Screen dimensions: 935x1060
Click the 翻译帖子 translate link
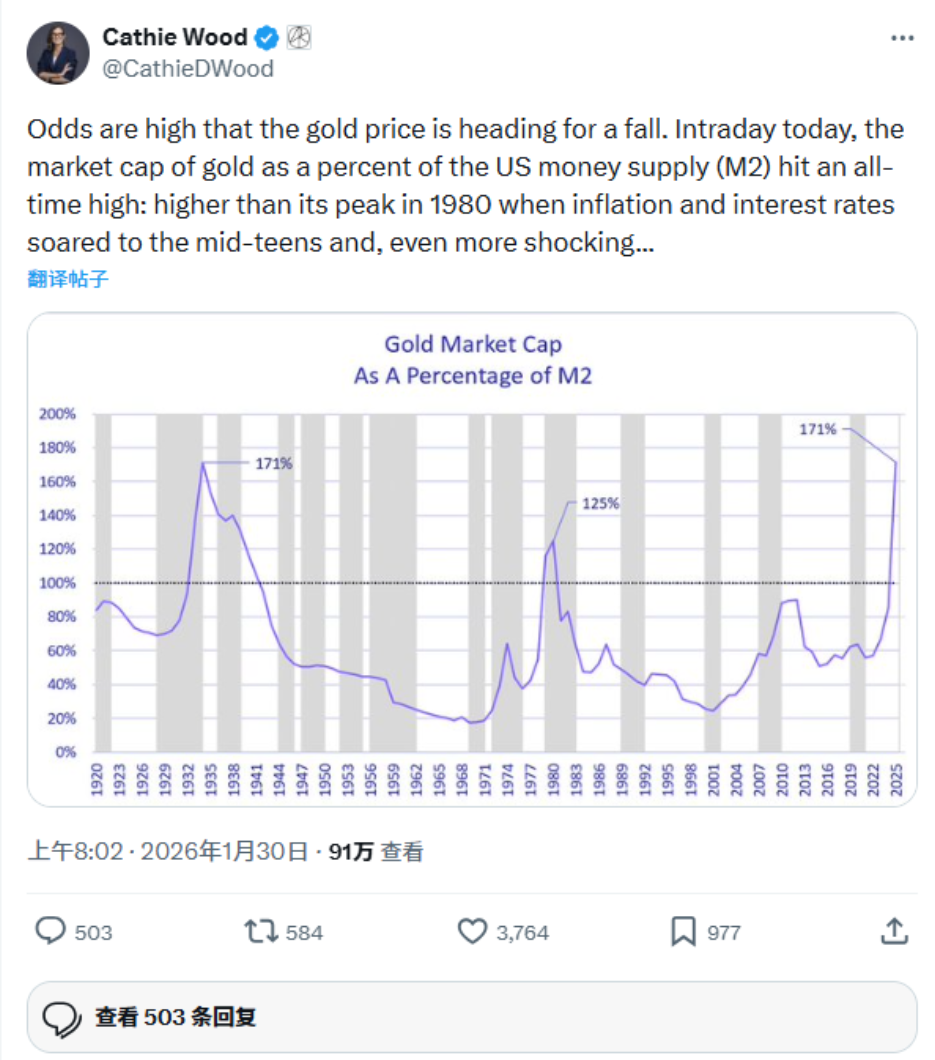pos(68,279)
